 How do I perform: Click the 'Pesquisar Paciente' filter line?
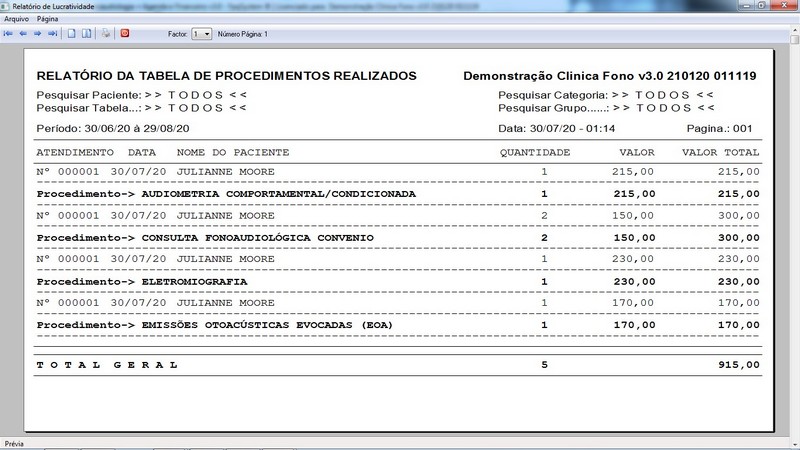(x=142, y=95)
